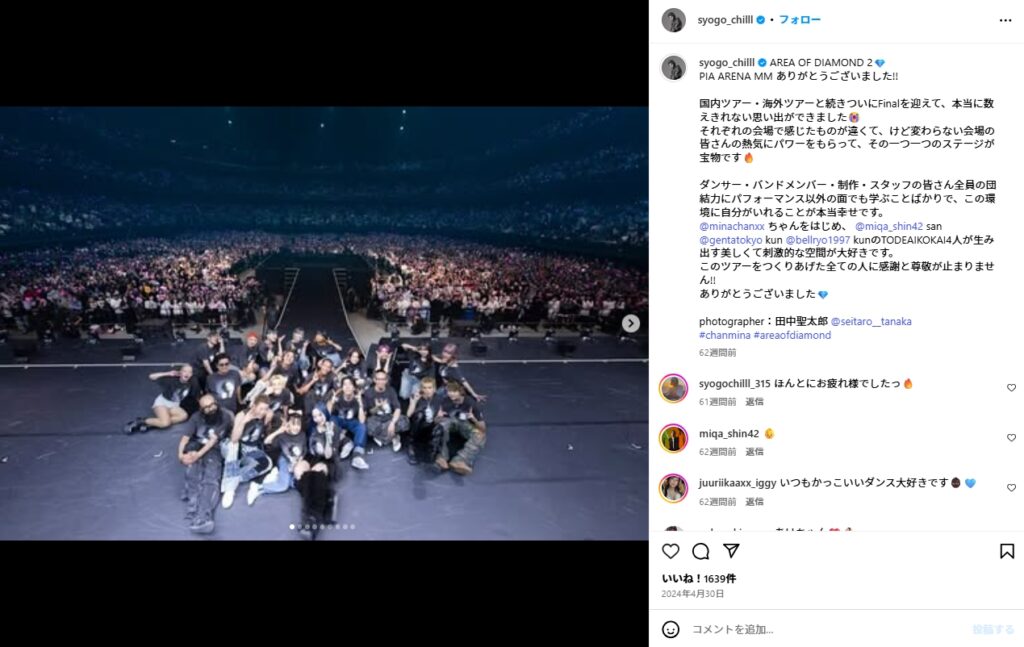This screenshot has width=1024, height=647.
Task: Open miqa_shin42 commenter avatar
Action: (x=673, y=439)
